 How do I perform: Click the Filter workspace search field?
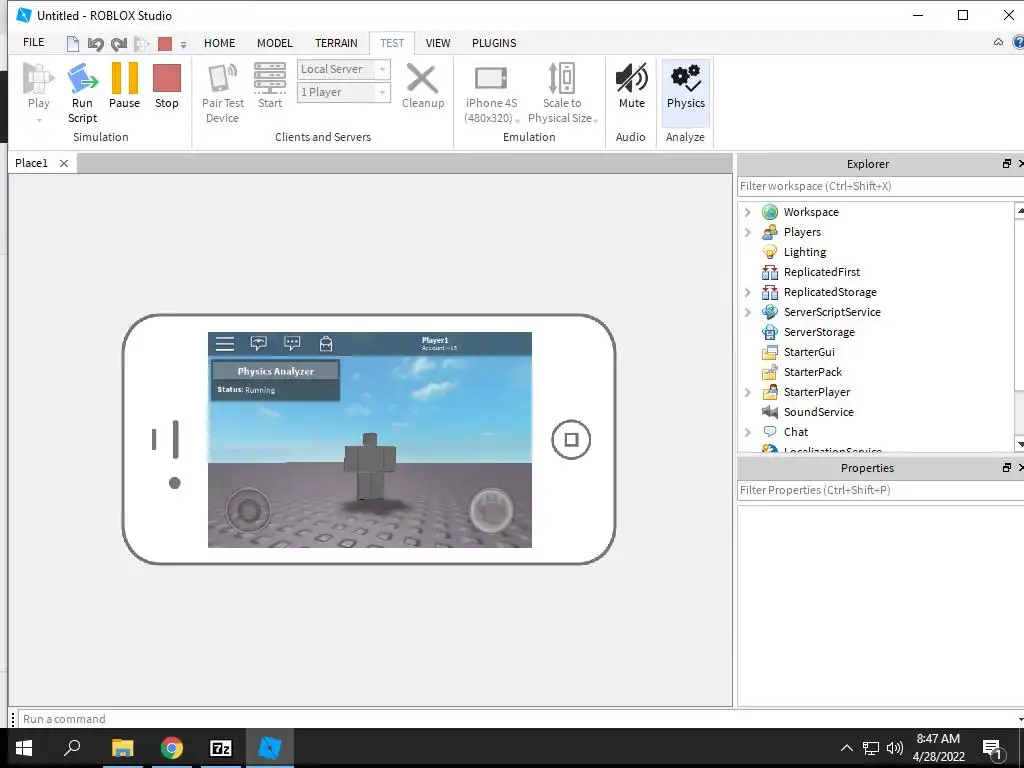pyautogui.click(x=880, y=186)
